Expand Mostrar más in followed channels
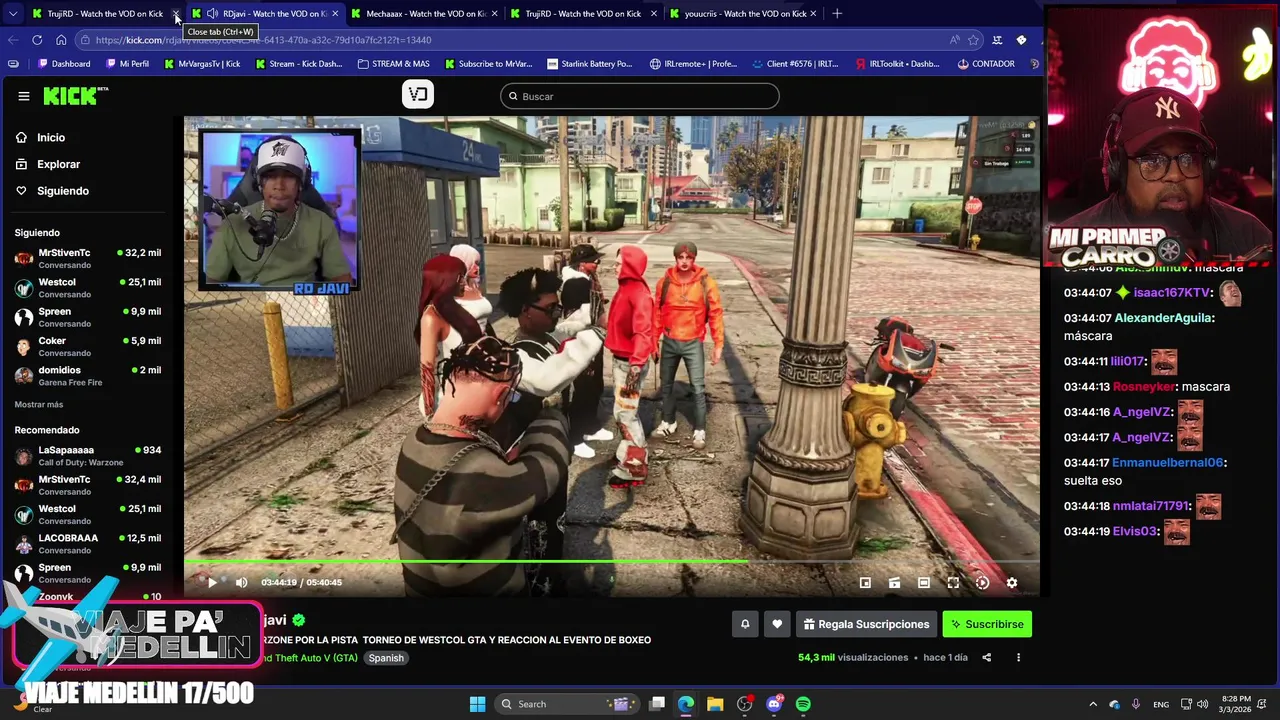This screenshot has height=720, width=1280. [x=39, y=404]
